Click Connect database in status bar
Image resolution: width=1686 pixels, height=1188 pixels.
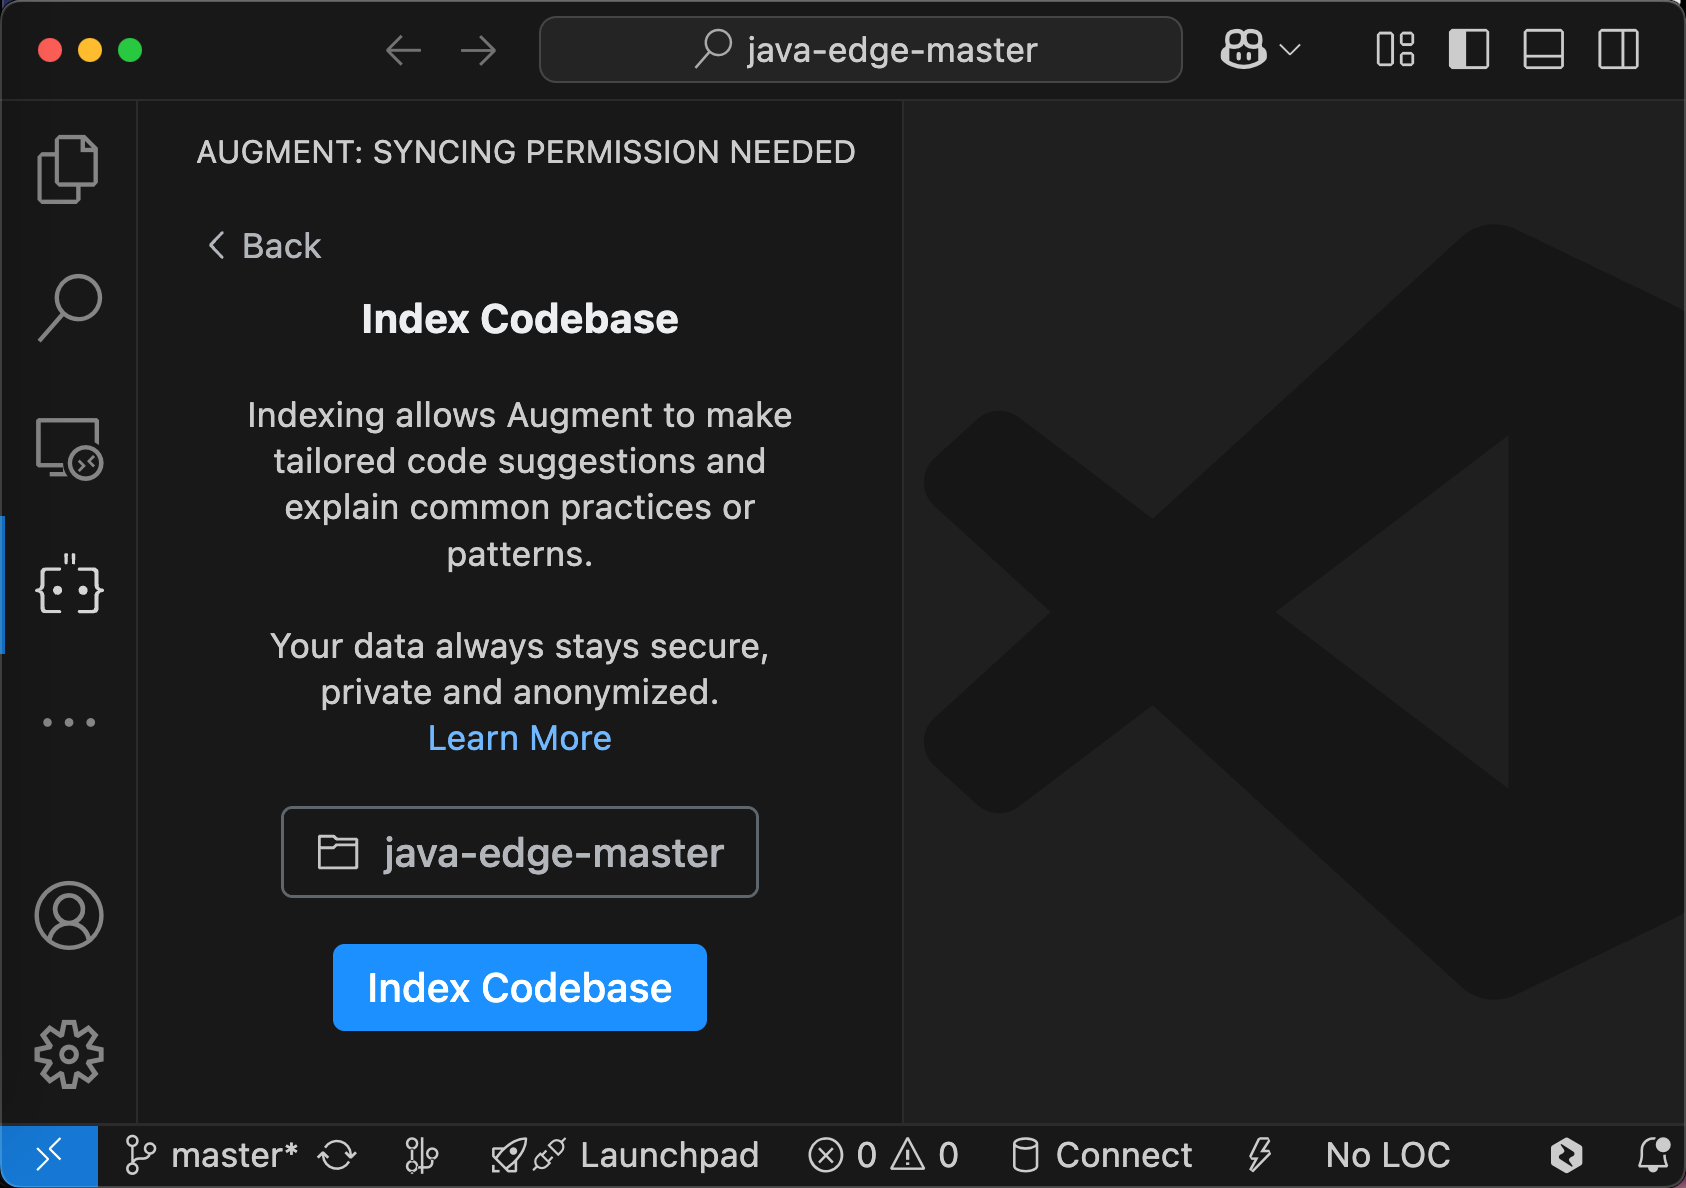(x=1102, y=1155)
